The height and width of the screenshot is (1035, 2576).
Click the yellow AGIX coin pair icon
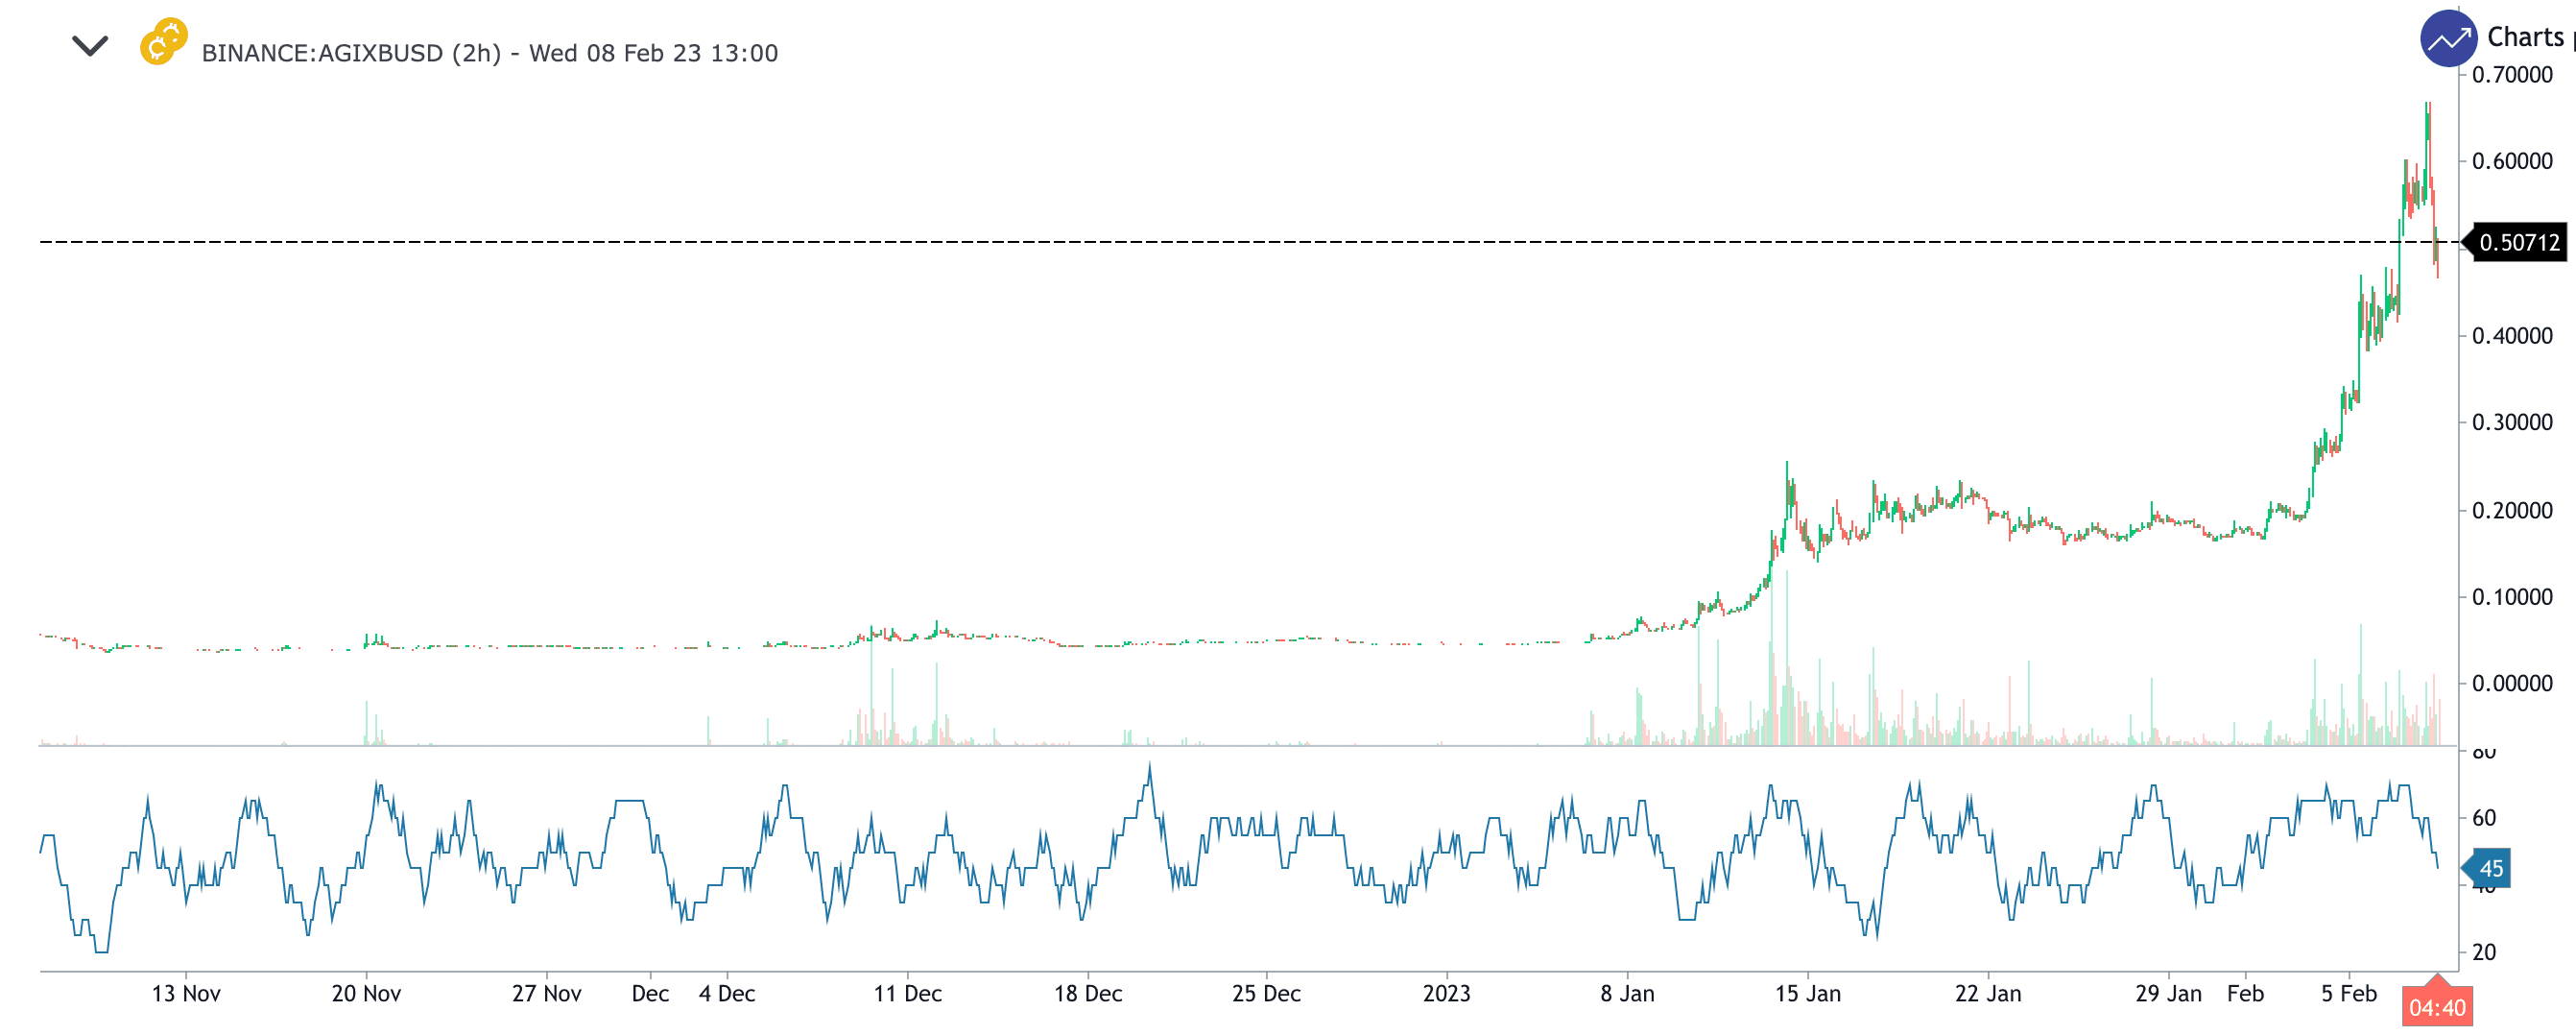[163, 42]
